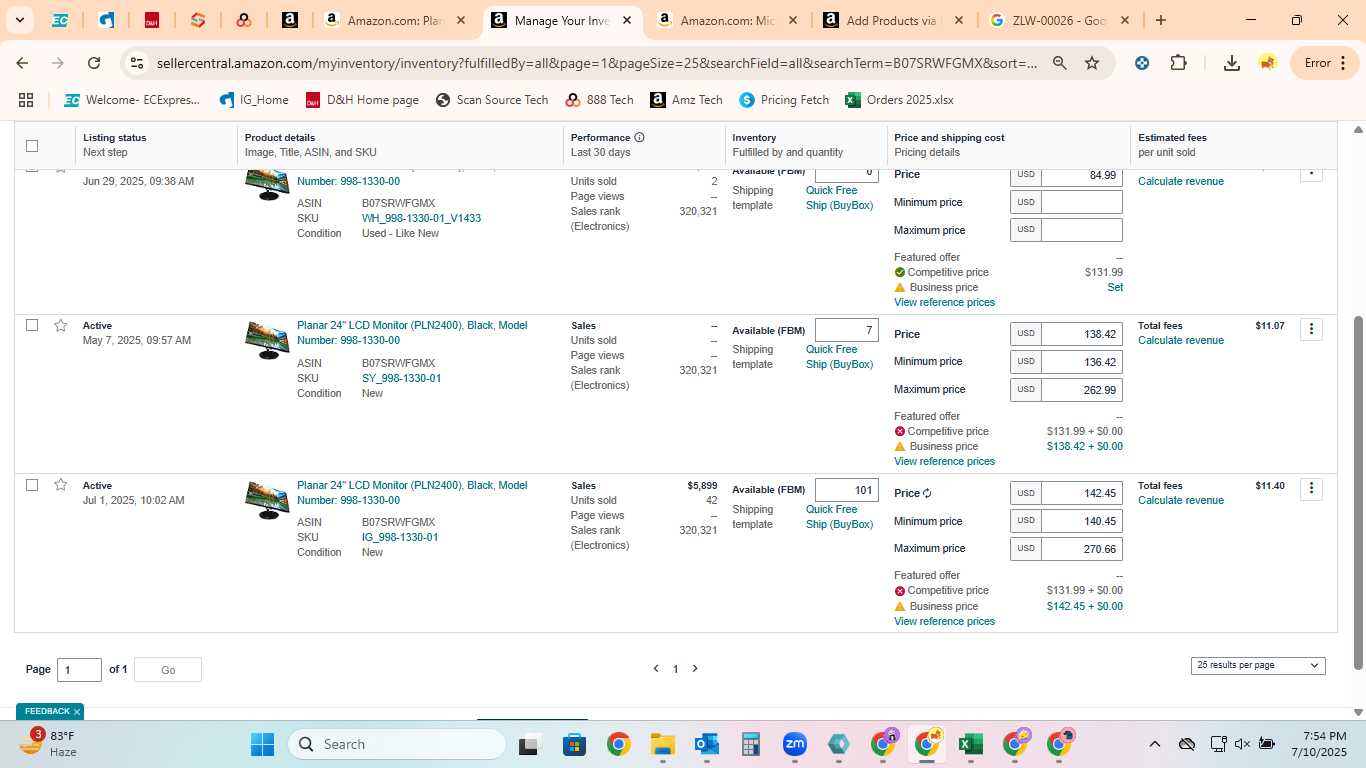Click the price refresh icon on IG listing
The width and height of the screenshot is (1366, 768).
pos(927,493)
